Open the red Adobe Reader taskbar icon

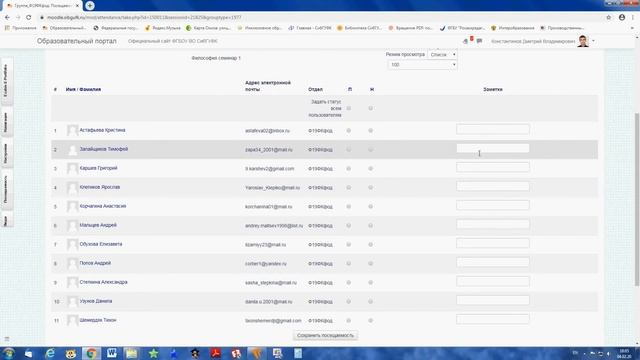pos(216,353)
